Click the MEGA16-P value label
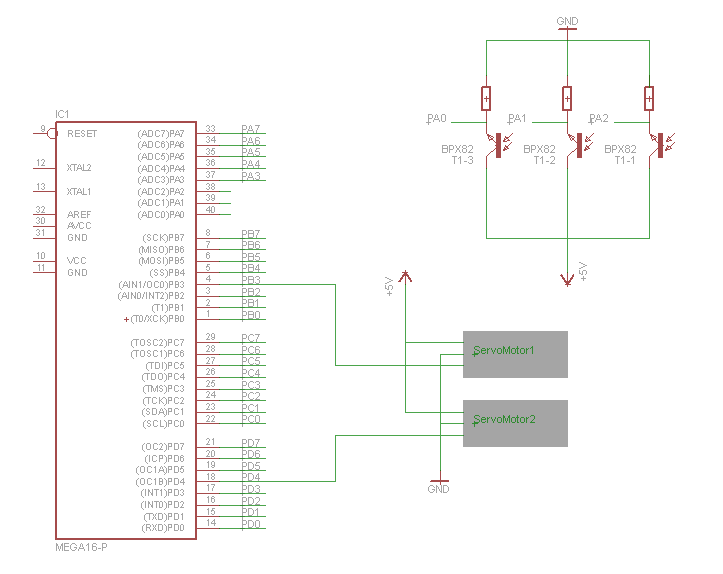The image size is (723, 574). (x=81, y=547)
